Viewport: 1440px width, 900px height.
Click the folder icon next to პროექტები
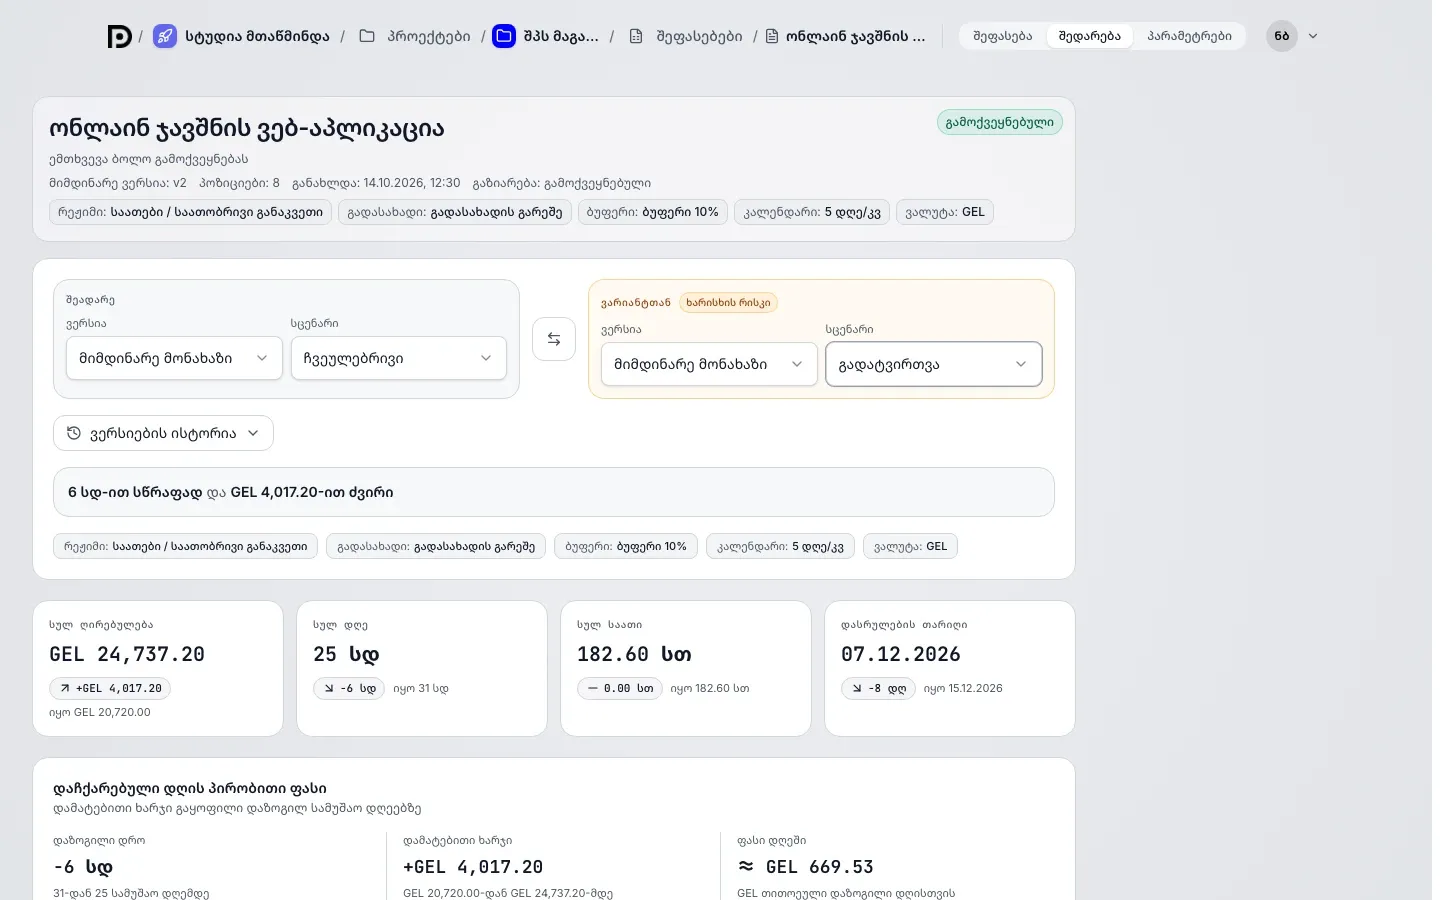coord(367,36)
